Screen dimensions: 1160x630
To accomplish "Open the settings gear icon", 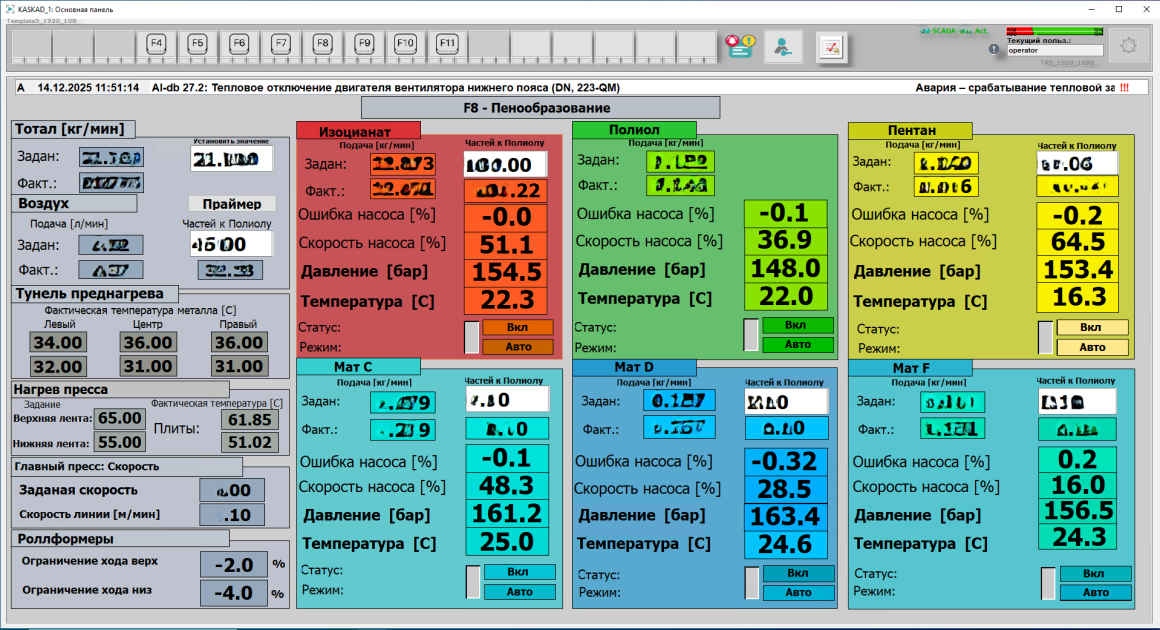I will tap(1129, 46).
